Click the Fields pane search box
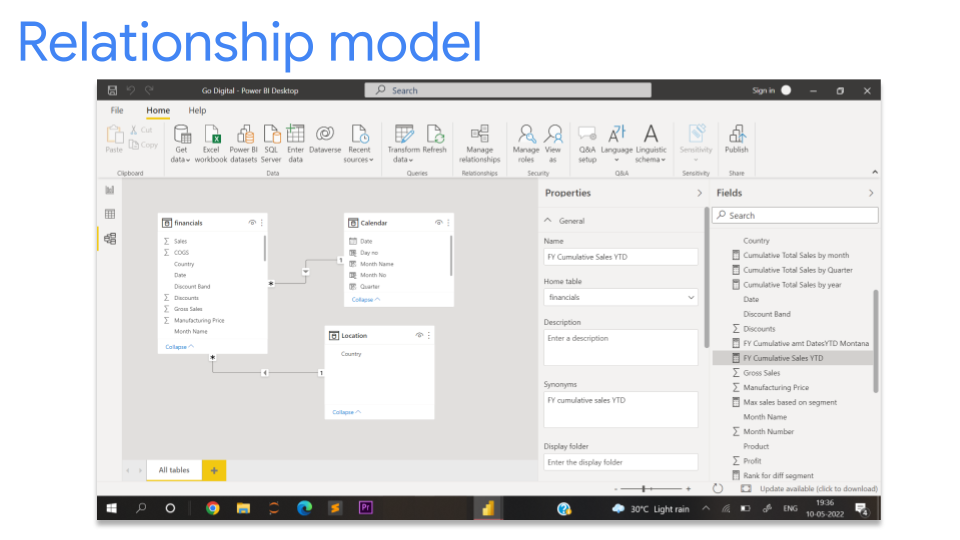The image size is (960, 540). click(795, 216)
